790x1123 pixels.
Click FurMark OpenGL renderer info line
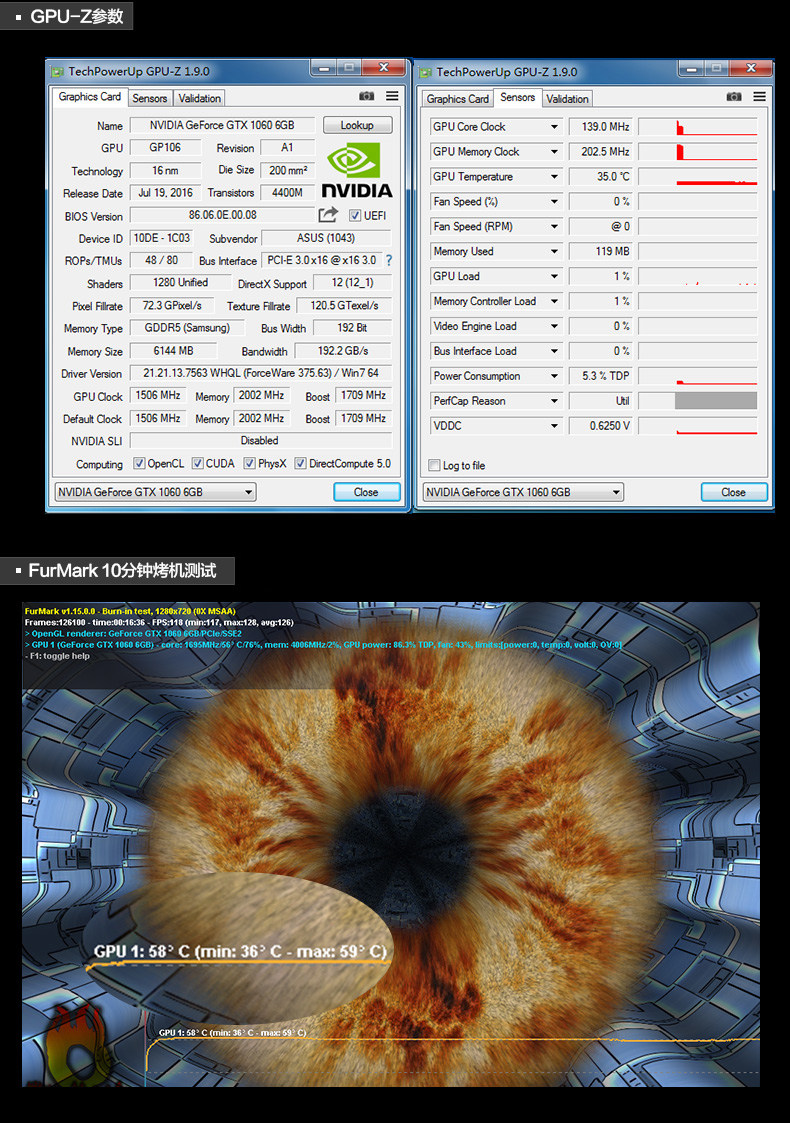click(133, 634)
